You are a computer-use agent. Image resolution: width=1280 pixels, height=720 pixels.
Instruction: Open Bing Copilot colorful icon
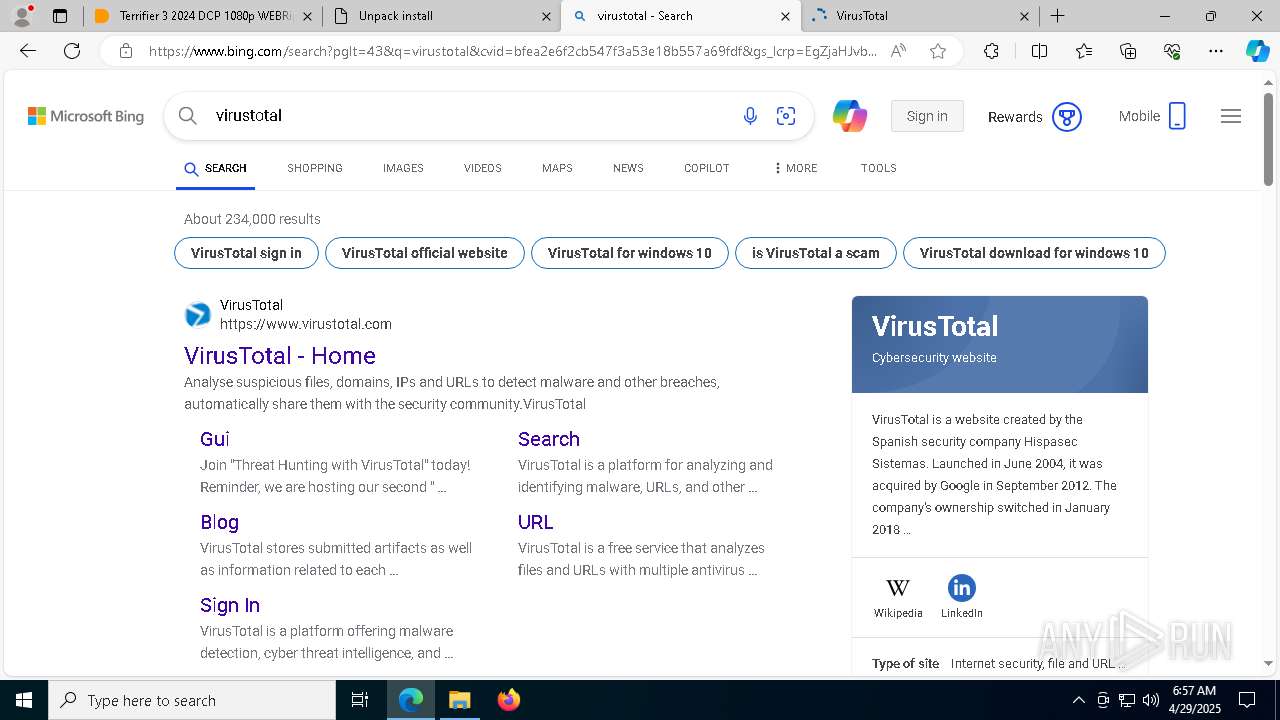850,116
